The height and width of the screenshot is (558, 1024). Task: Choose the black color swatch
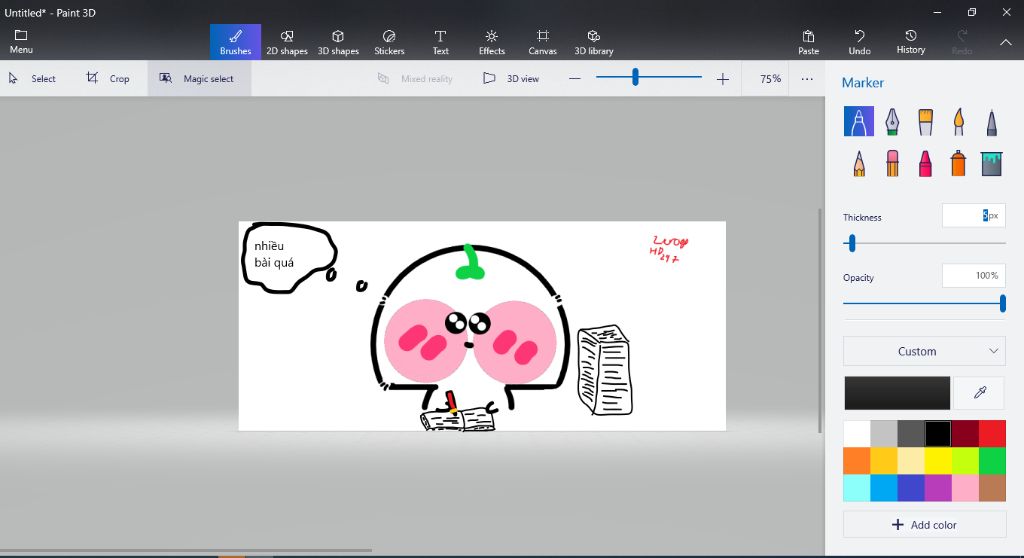[938, 433]
